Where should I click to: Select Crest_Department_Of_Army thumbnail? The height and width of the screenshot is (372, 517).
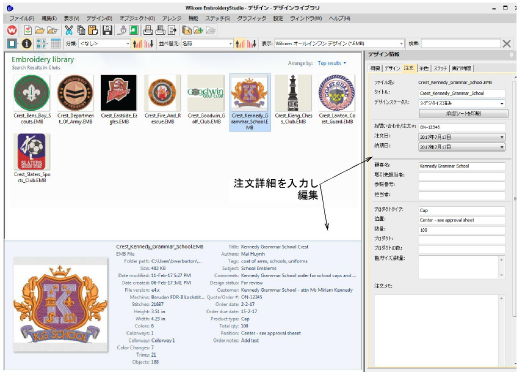(x=75, y=99)
